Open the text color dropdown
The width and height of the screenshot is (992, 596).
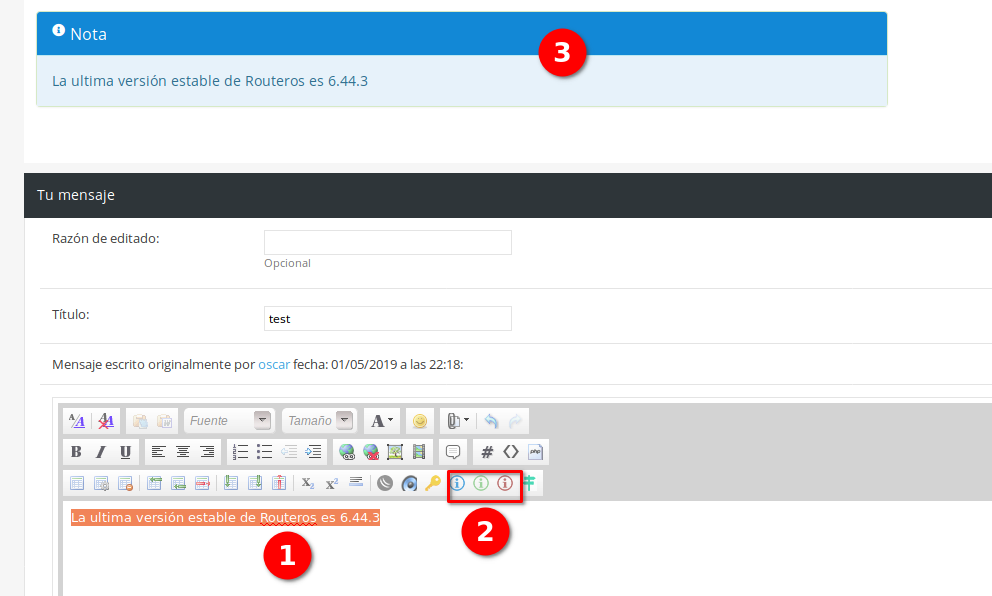pyautogui.click(x=381, y=421)
